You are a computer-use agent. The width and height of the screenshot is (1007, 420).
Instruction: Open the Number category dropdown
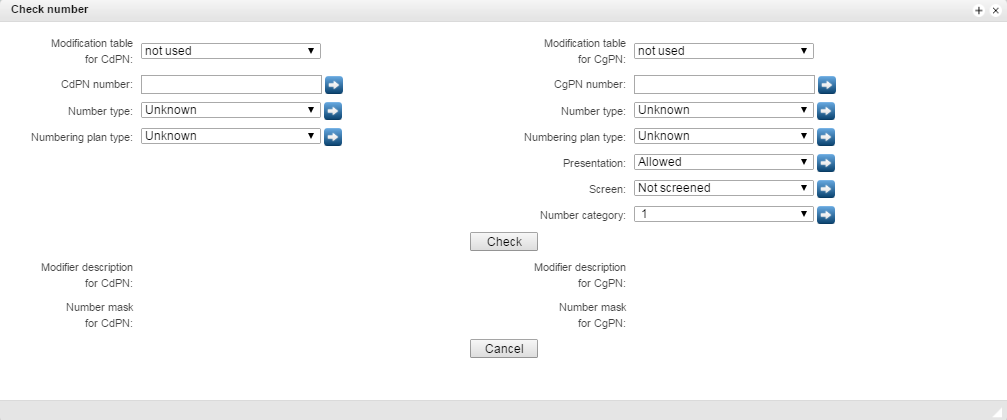(724, 213)
